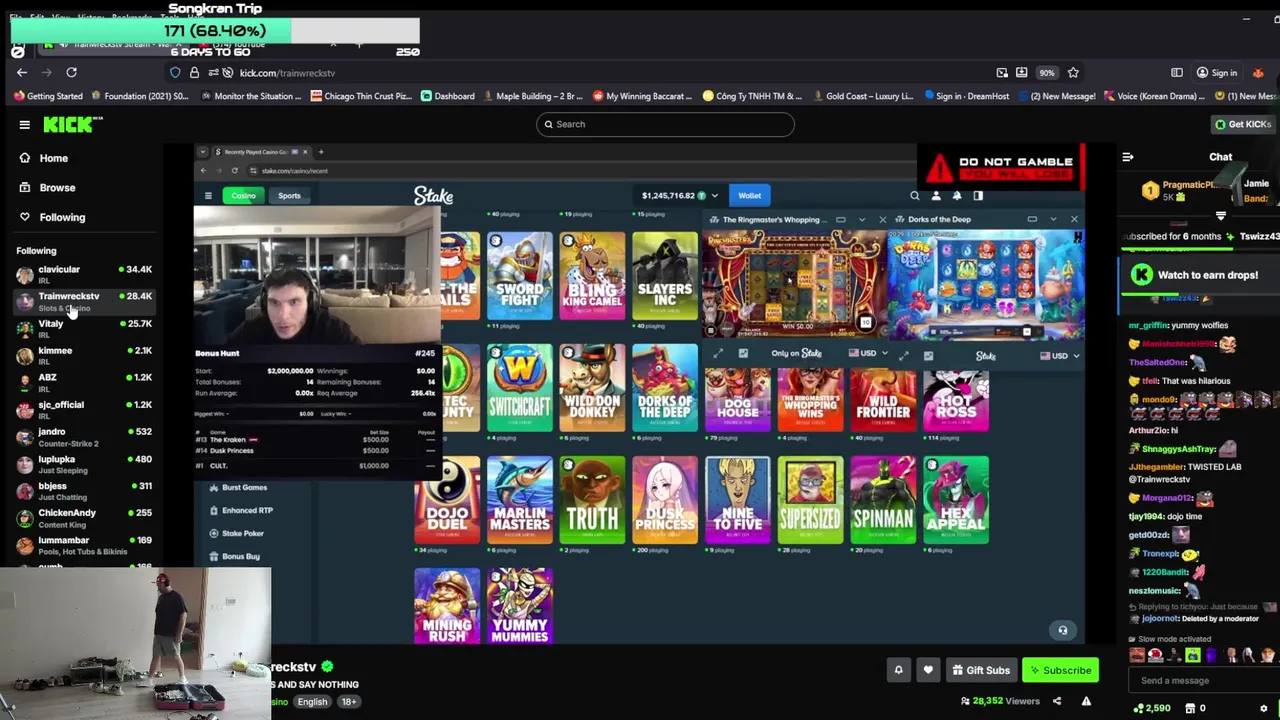Click the blue Wallet button on Stake

[749, 195]
